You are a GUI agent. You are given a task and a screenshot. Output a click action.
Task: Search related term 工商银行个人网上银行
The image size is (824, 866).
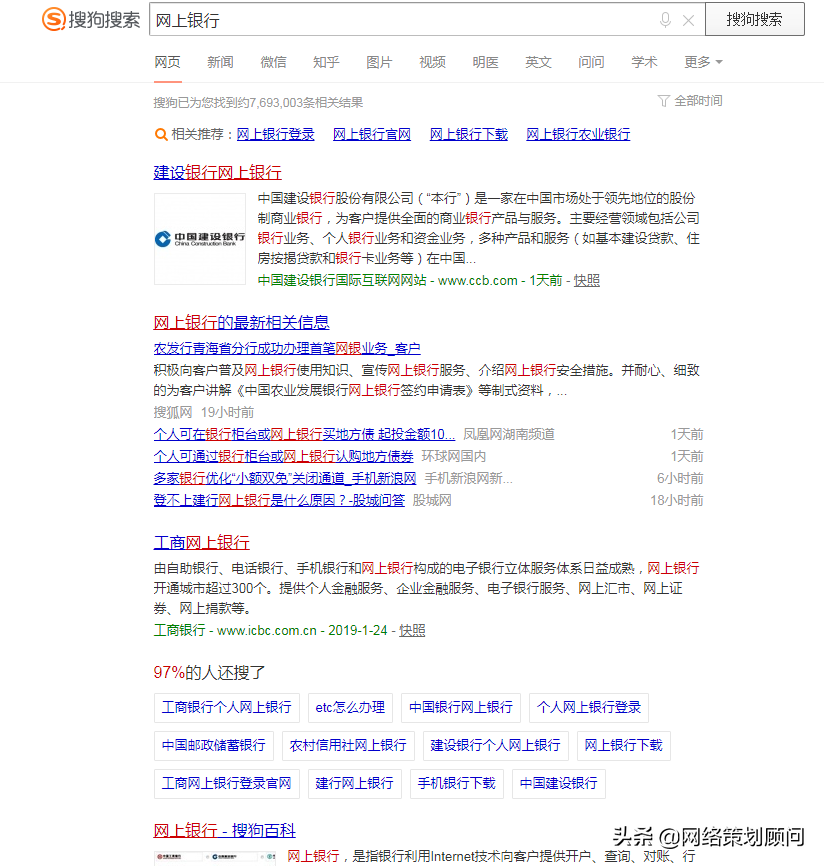pos(227,707)
